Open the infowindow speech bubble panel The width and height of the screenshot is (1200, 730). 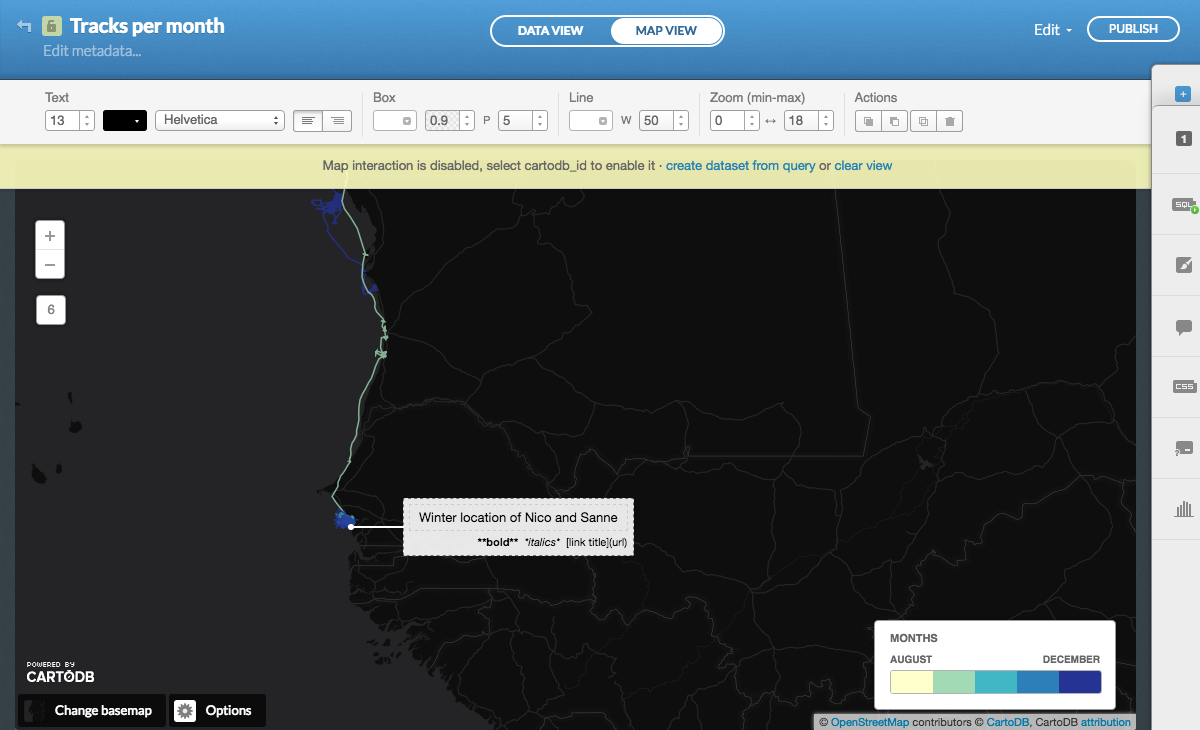[1183, 327]
